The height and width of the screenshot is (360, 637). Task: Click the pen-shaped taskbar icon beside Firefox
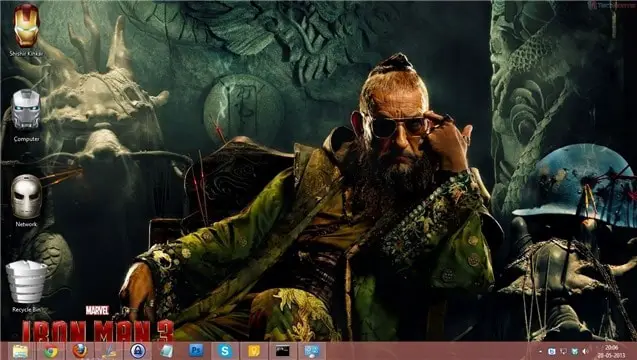click(x=109, y=351)
